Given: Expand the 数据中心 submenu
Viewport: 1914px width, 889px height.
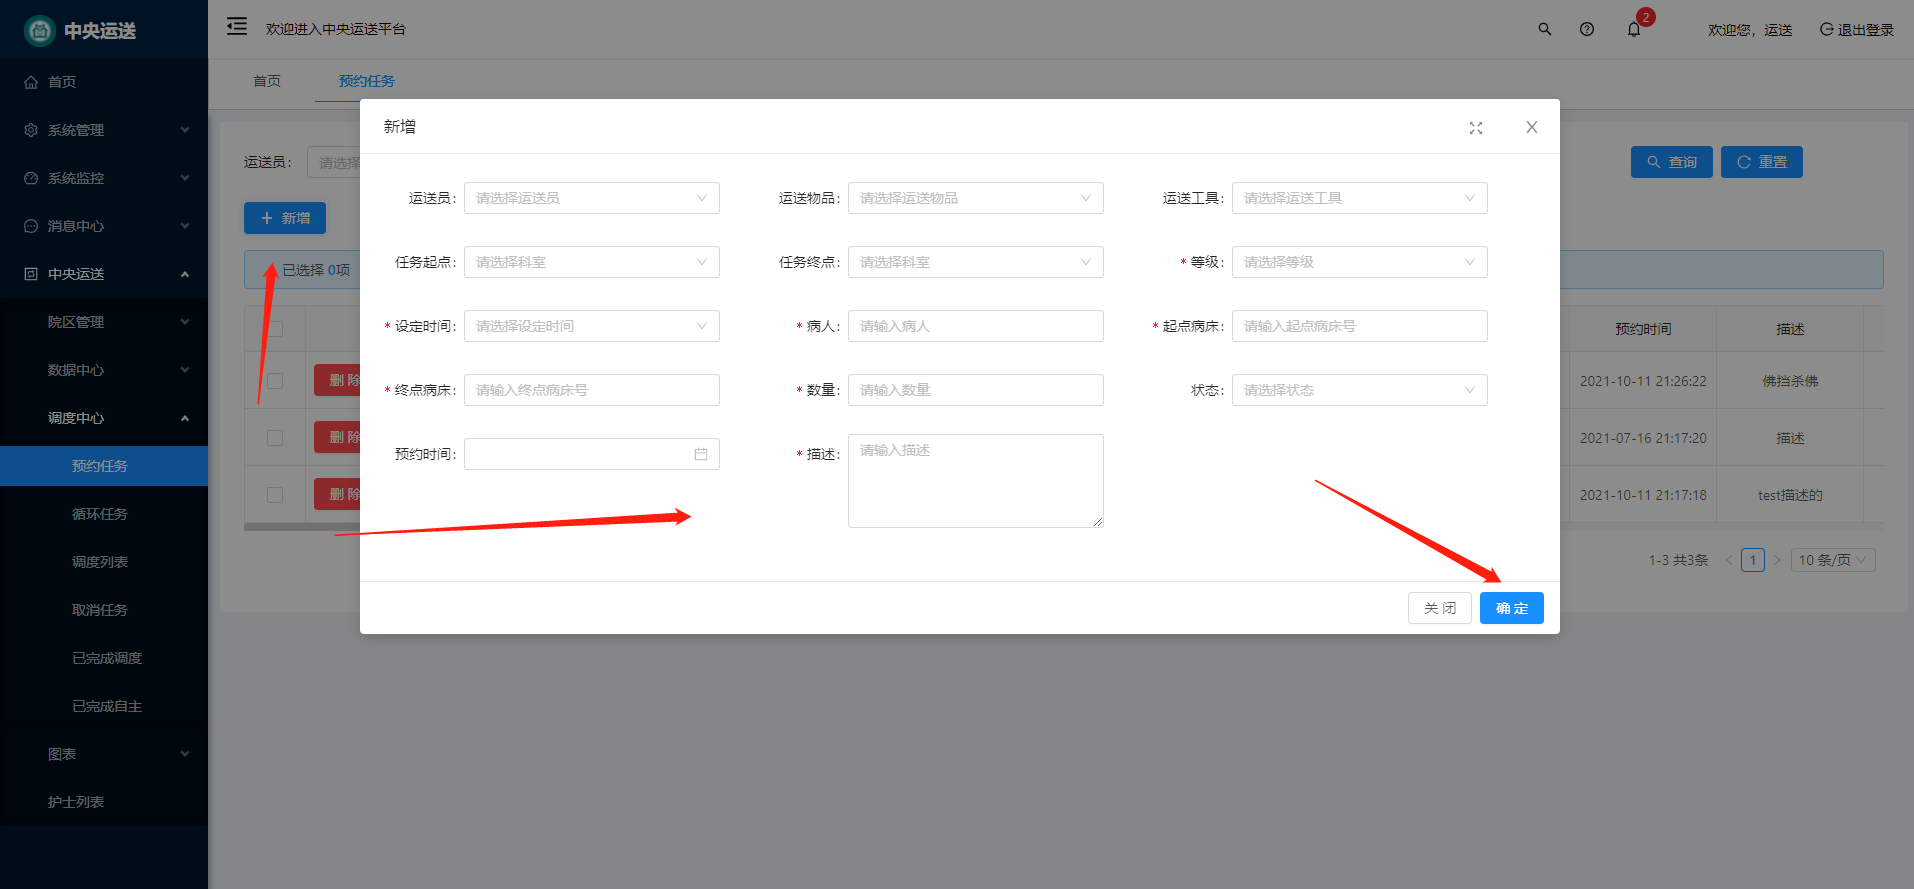Looking at the screenshot, I should coord(104,370).
